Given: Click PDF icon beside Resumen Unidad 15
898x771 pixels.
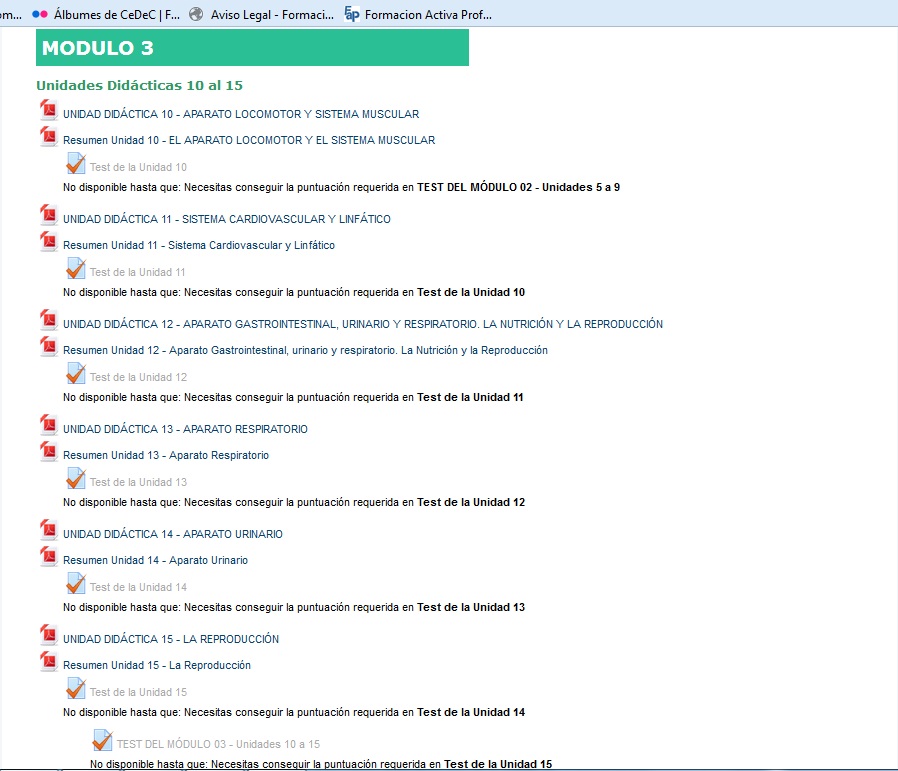Looking at the screenshot, I should [x=48, y=662].
